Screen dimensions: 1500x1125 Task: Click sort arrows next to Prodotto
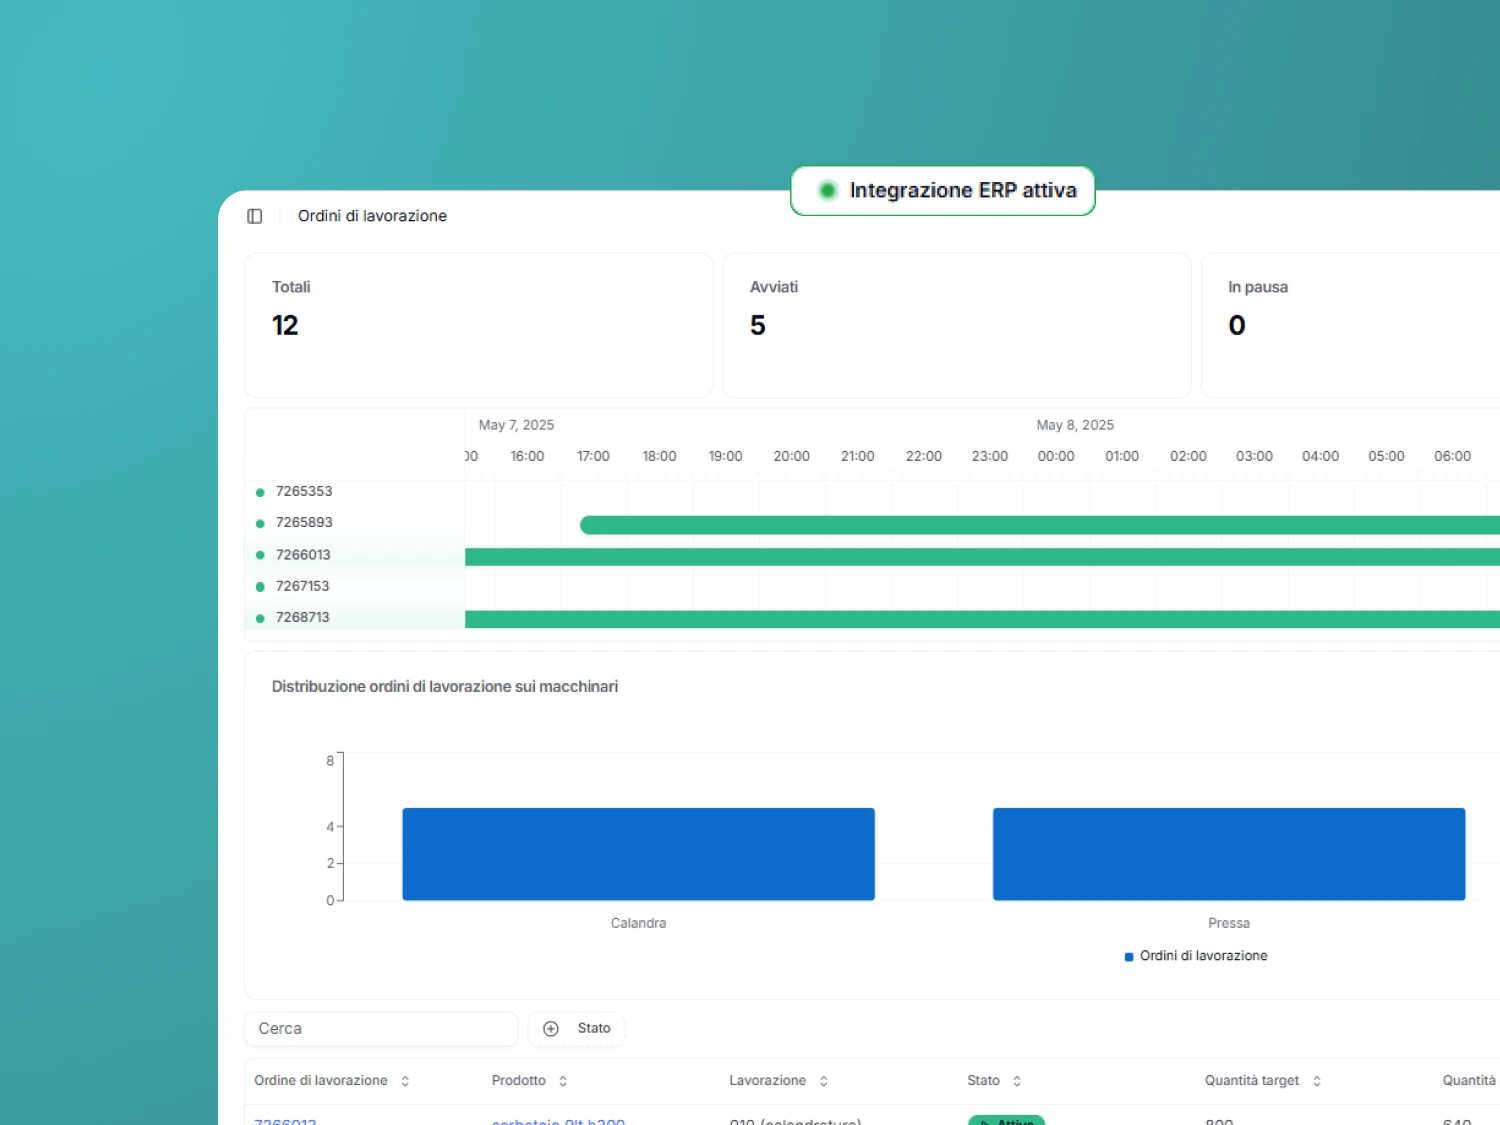point(563,1081)
